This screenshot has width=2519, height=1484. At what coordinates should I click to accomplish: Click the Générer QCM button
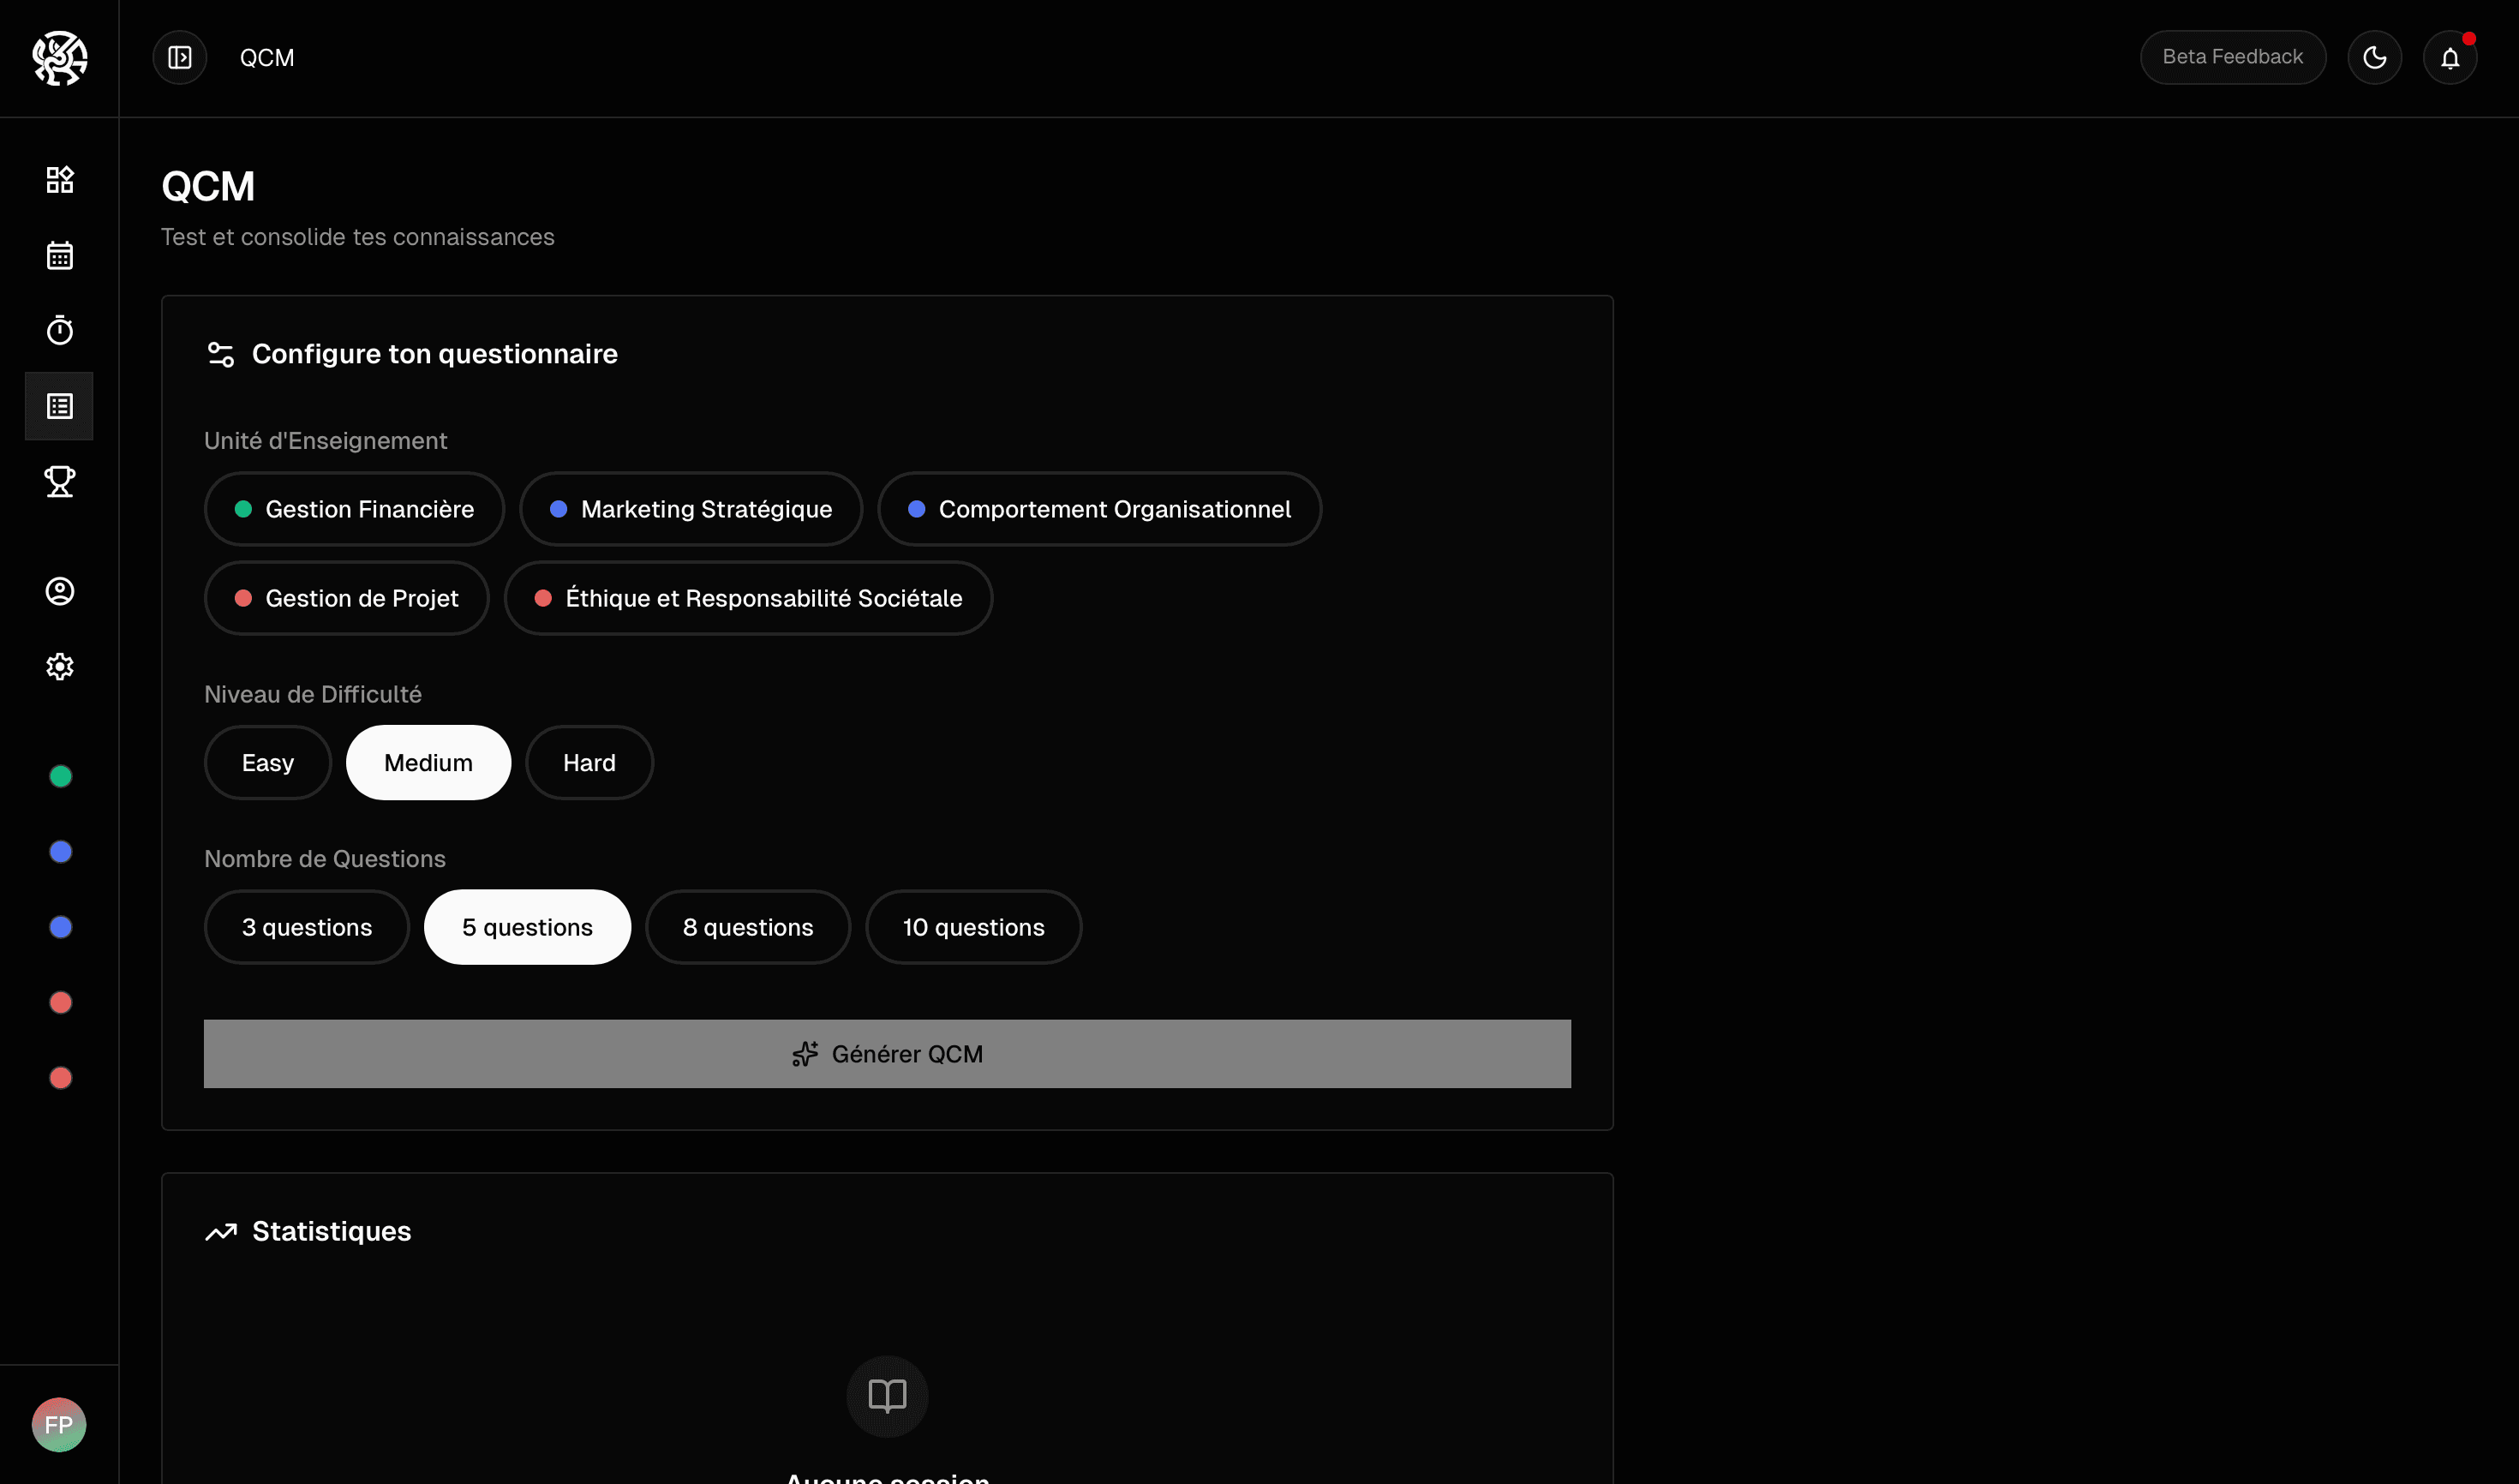click(x=887, y=1053)
